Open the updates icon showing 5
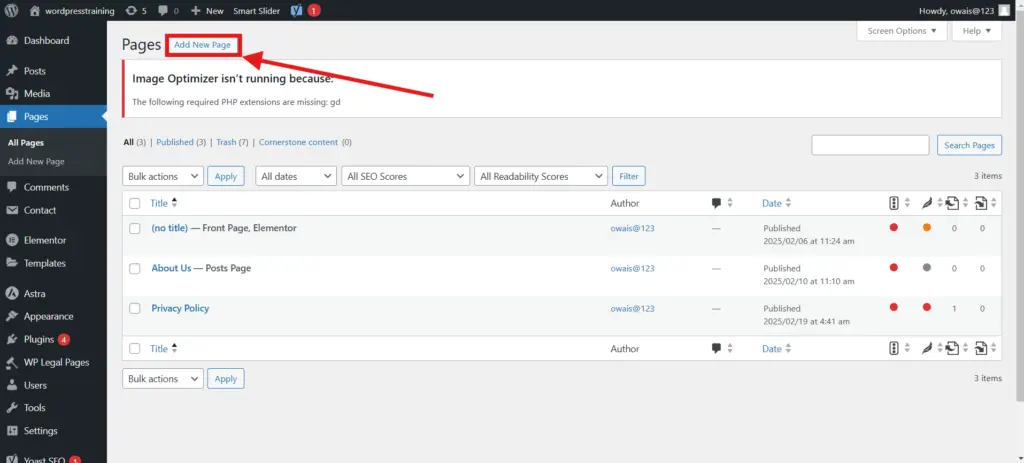The width and height of the screenshot is (1024, 463). [136, 10]
